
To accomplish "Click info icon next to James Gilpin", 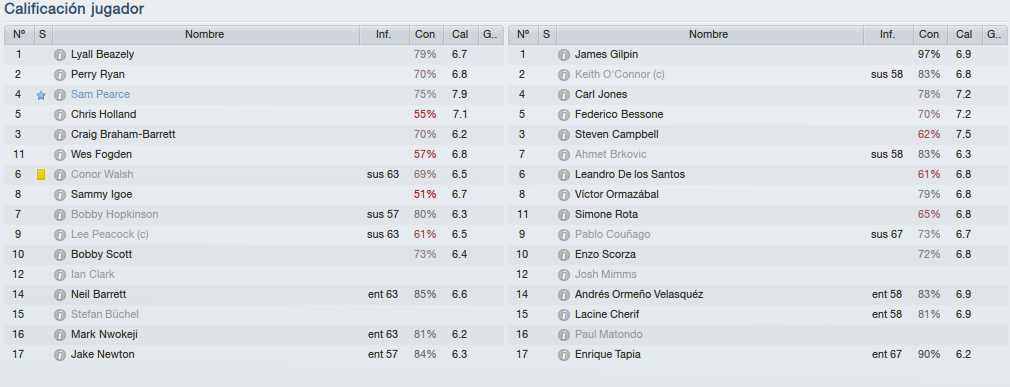I will (x=564, y=55).
